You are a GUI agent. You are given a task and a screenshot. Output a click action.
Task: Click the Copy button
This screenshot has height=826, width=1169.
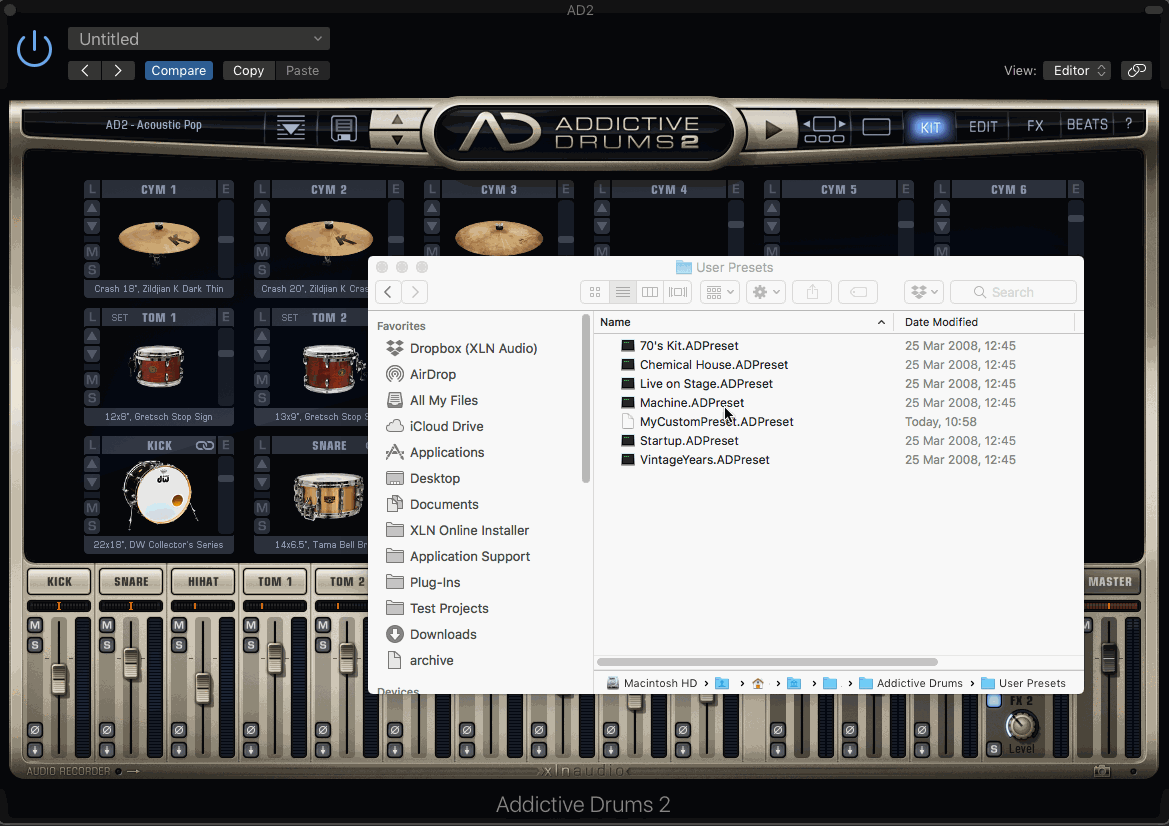pos(248,70)
